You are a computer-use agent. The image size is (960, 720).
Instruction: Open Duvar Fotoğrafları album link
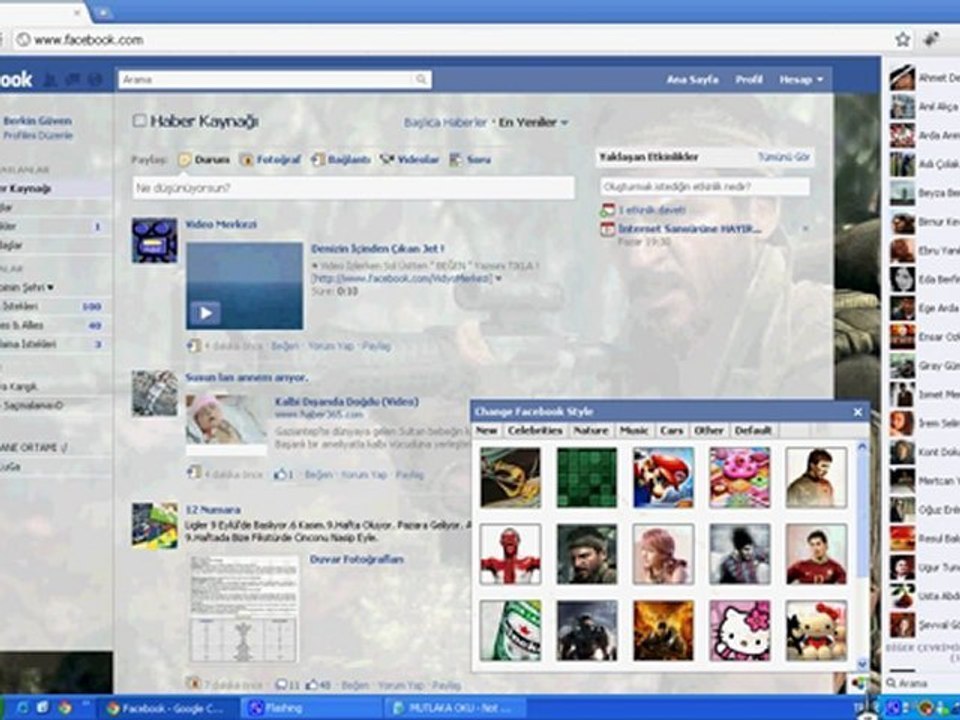(x=357, y=559)
